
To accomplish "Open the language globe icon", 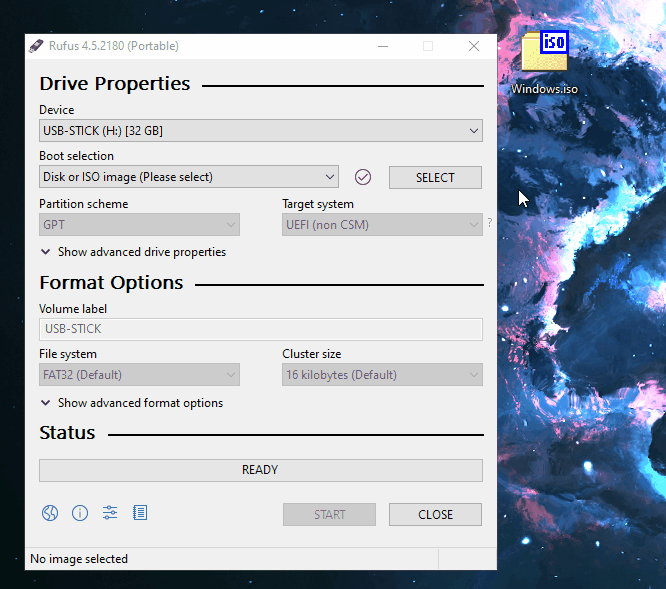I will (x=50, y=513).
